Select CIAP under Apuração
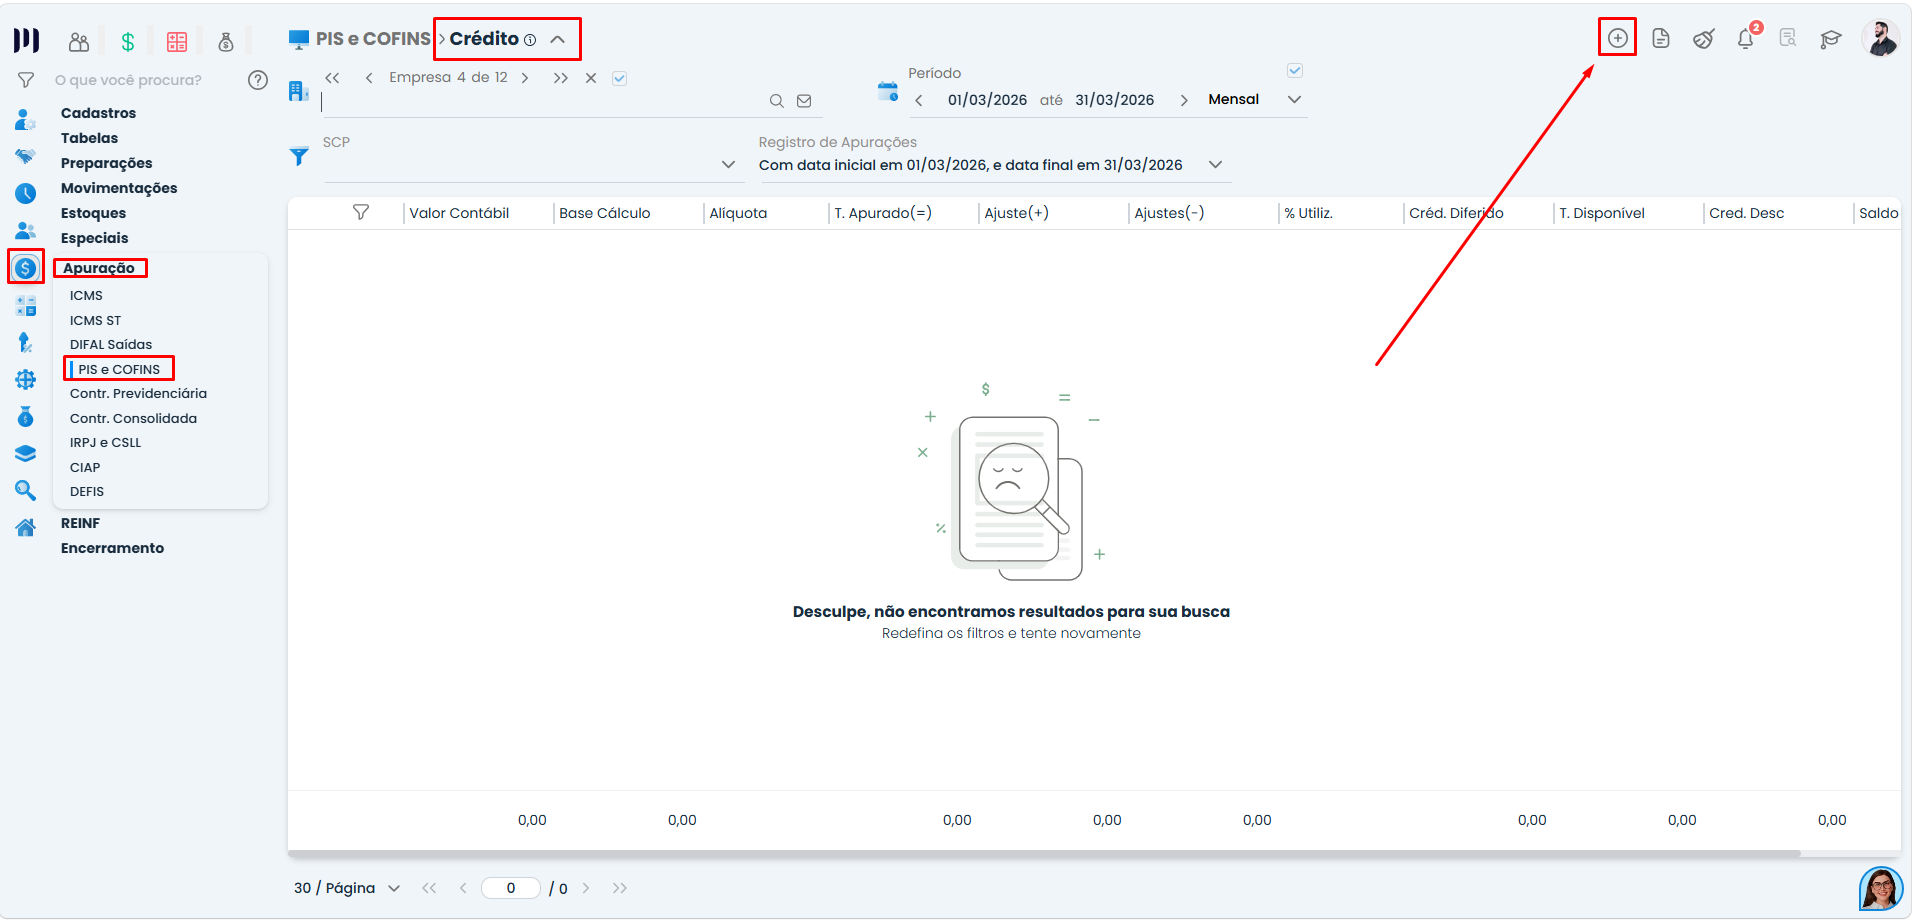Image resolution: width=1914 pixels, height=920 pixels. point(85,467)
